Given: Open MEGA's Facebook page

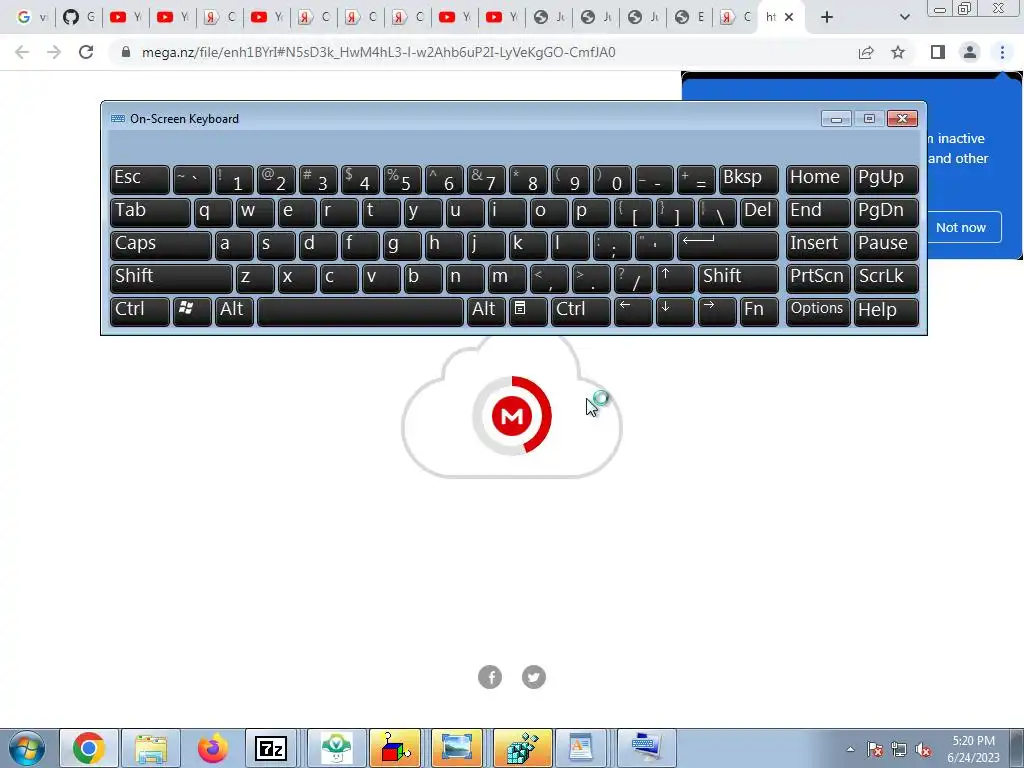Looking at the screenshot, I should point(490,677).
